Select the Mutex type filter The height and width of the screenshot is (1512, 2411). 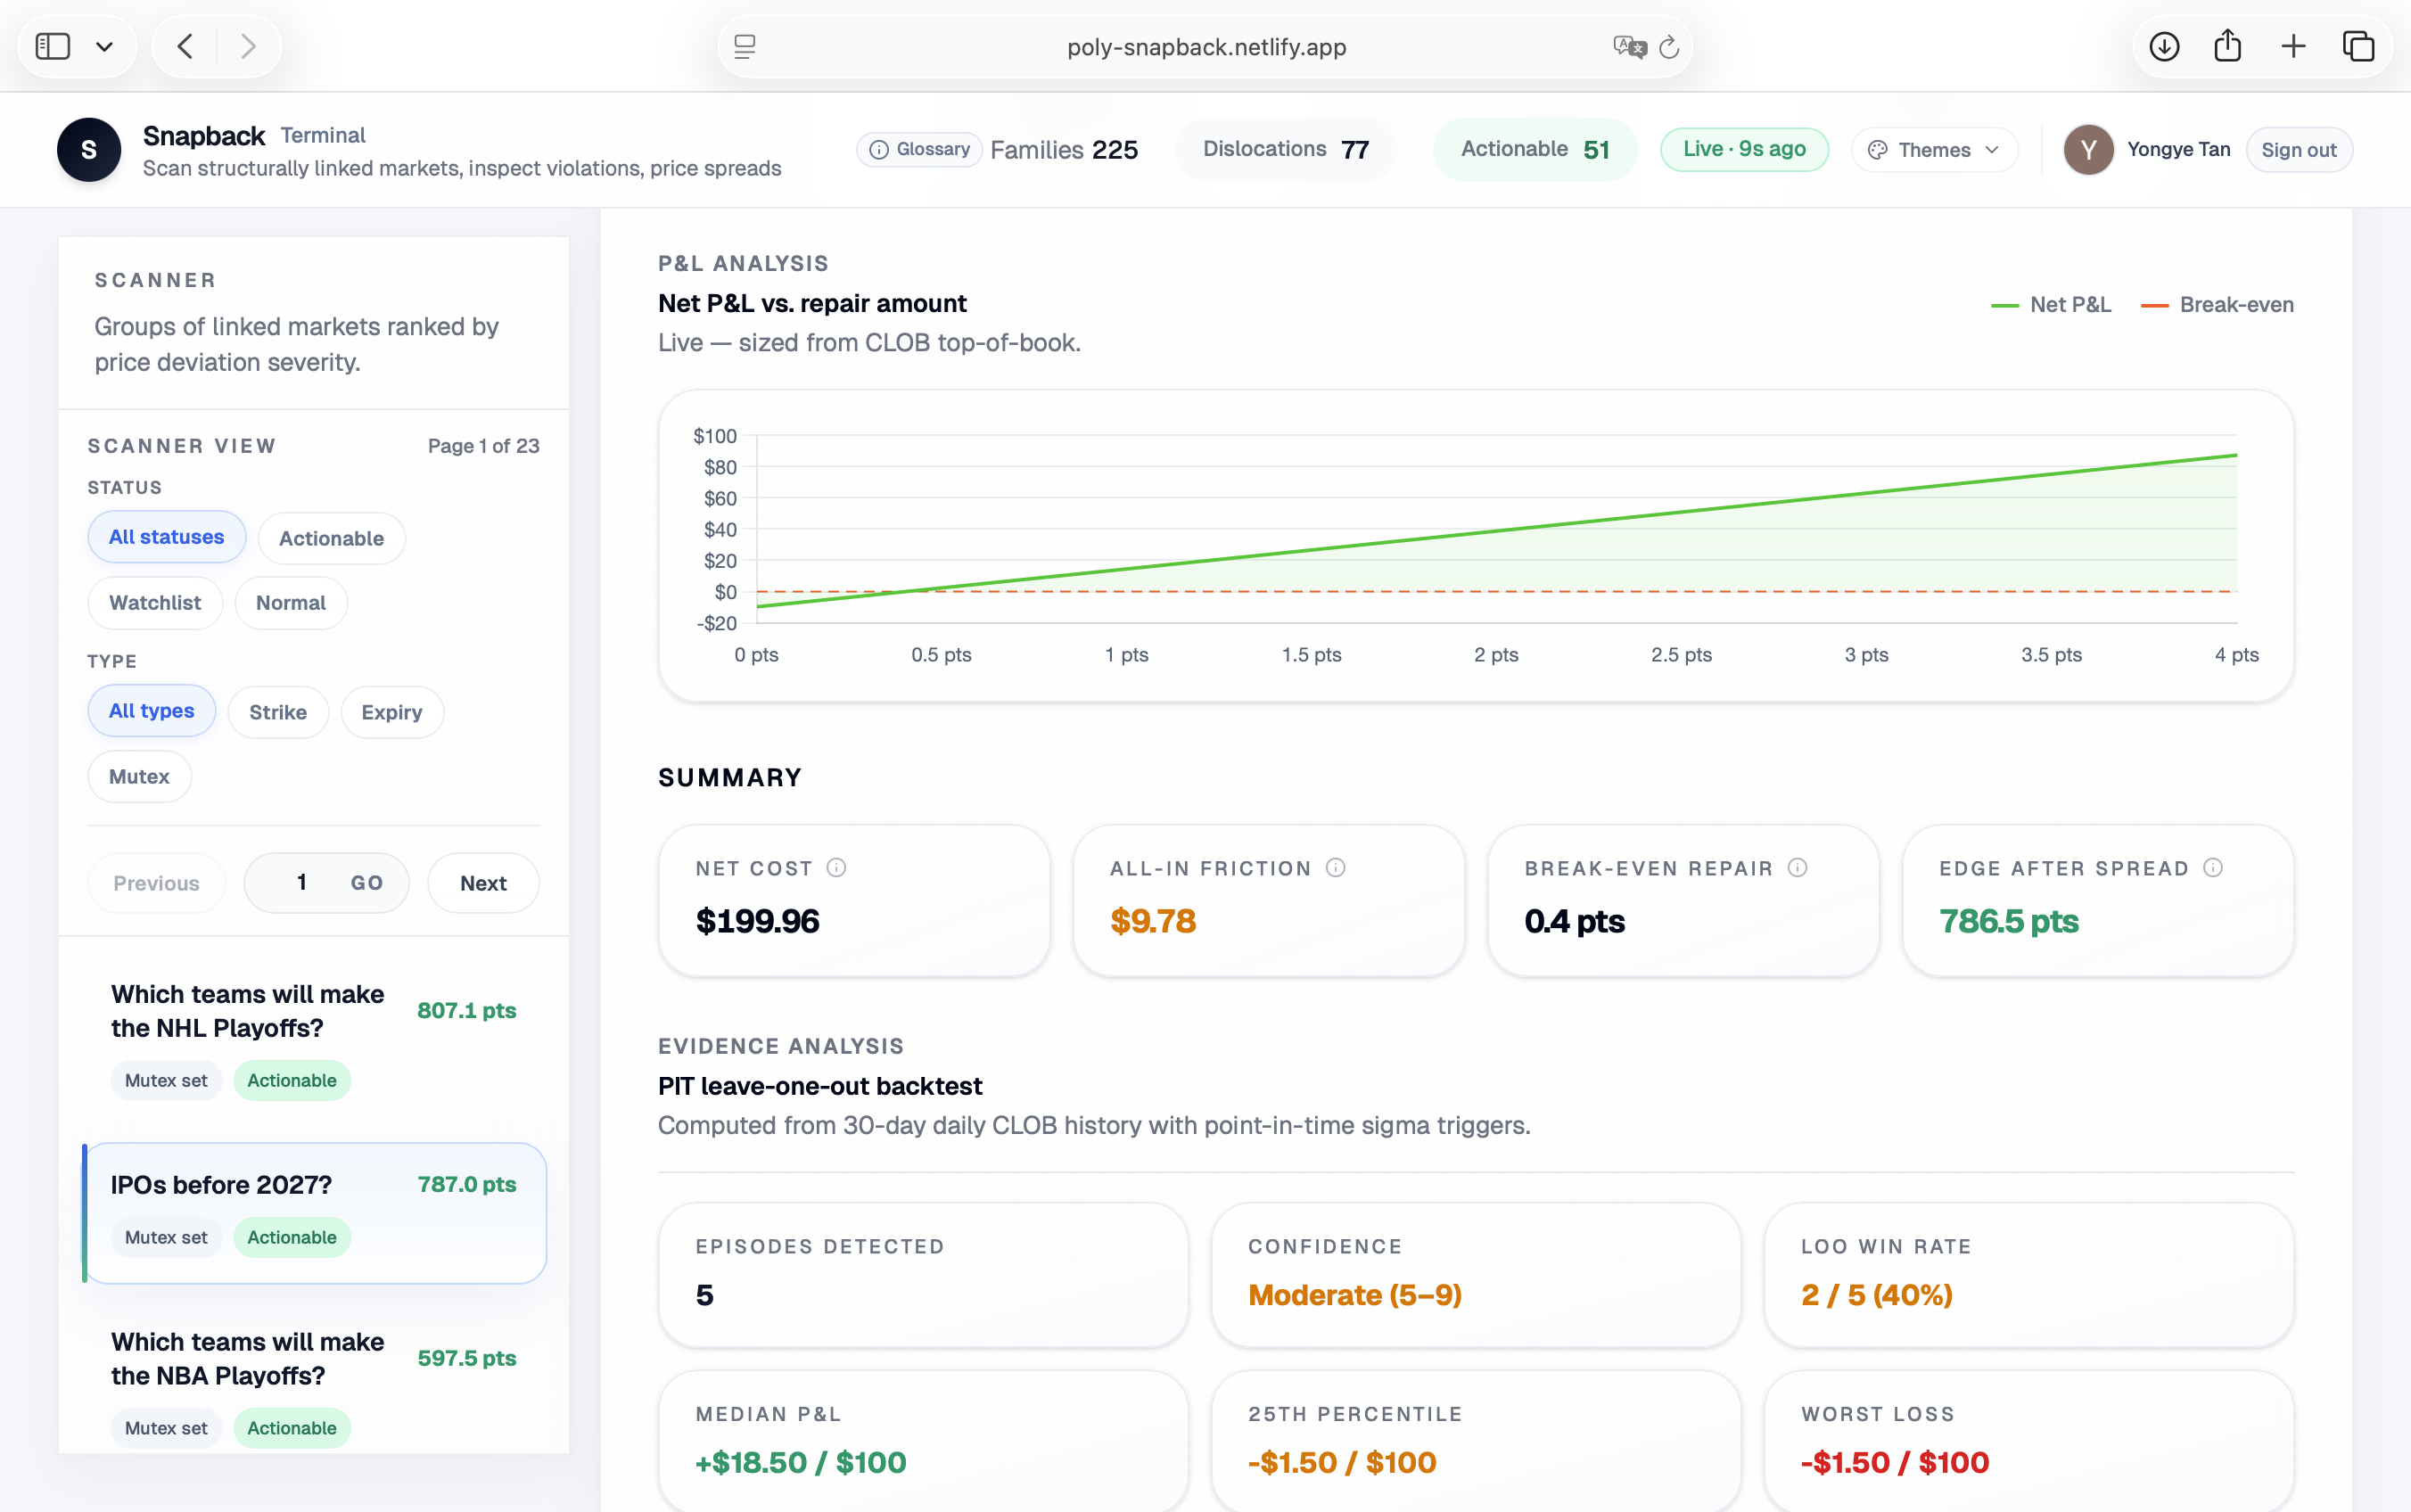point(139,776)
